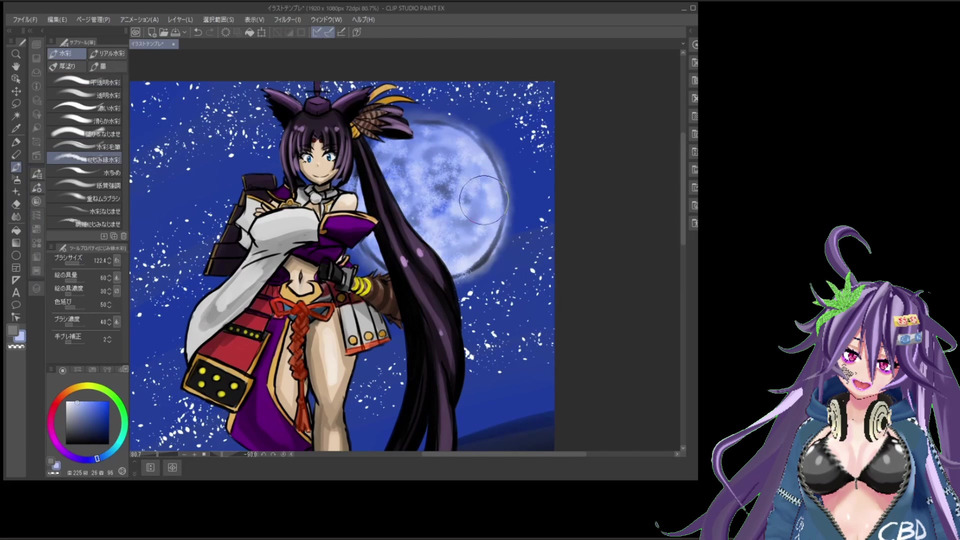Image resolution: width=960 pixels, height=540 pixels.
Task: Click color stretch stepper arrows beside 50
Action: click(110, 304)
